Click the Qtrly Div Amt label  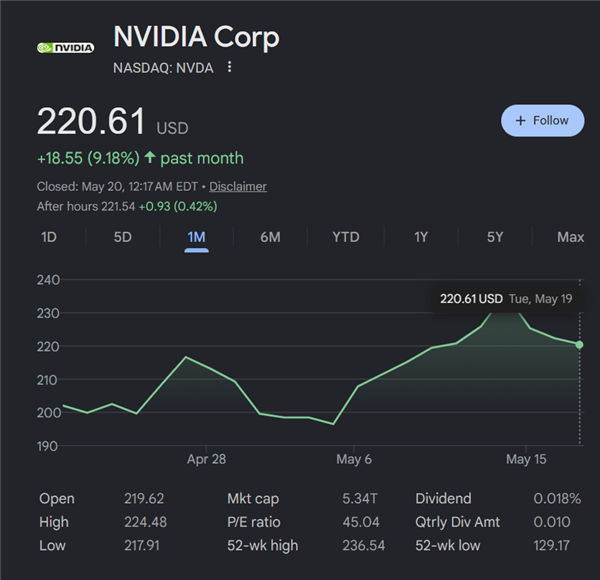coord(457,522)
